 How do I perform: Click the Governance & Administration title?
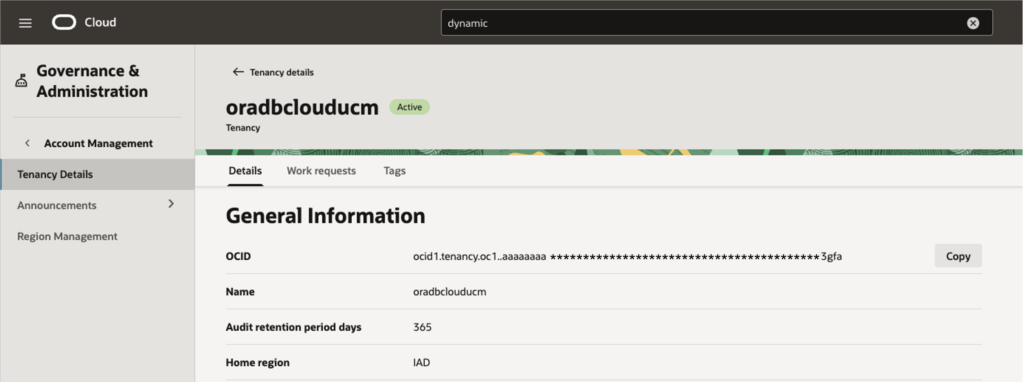(92, 81)
